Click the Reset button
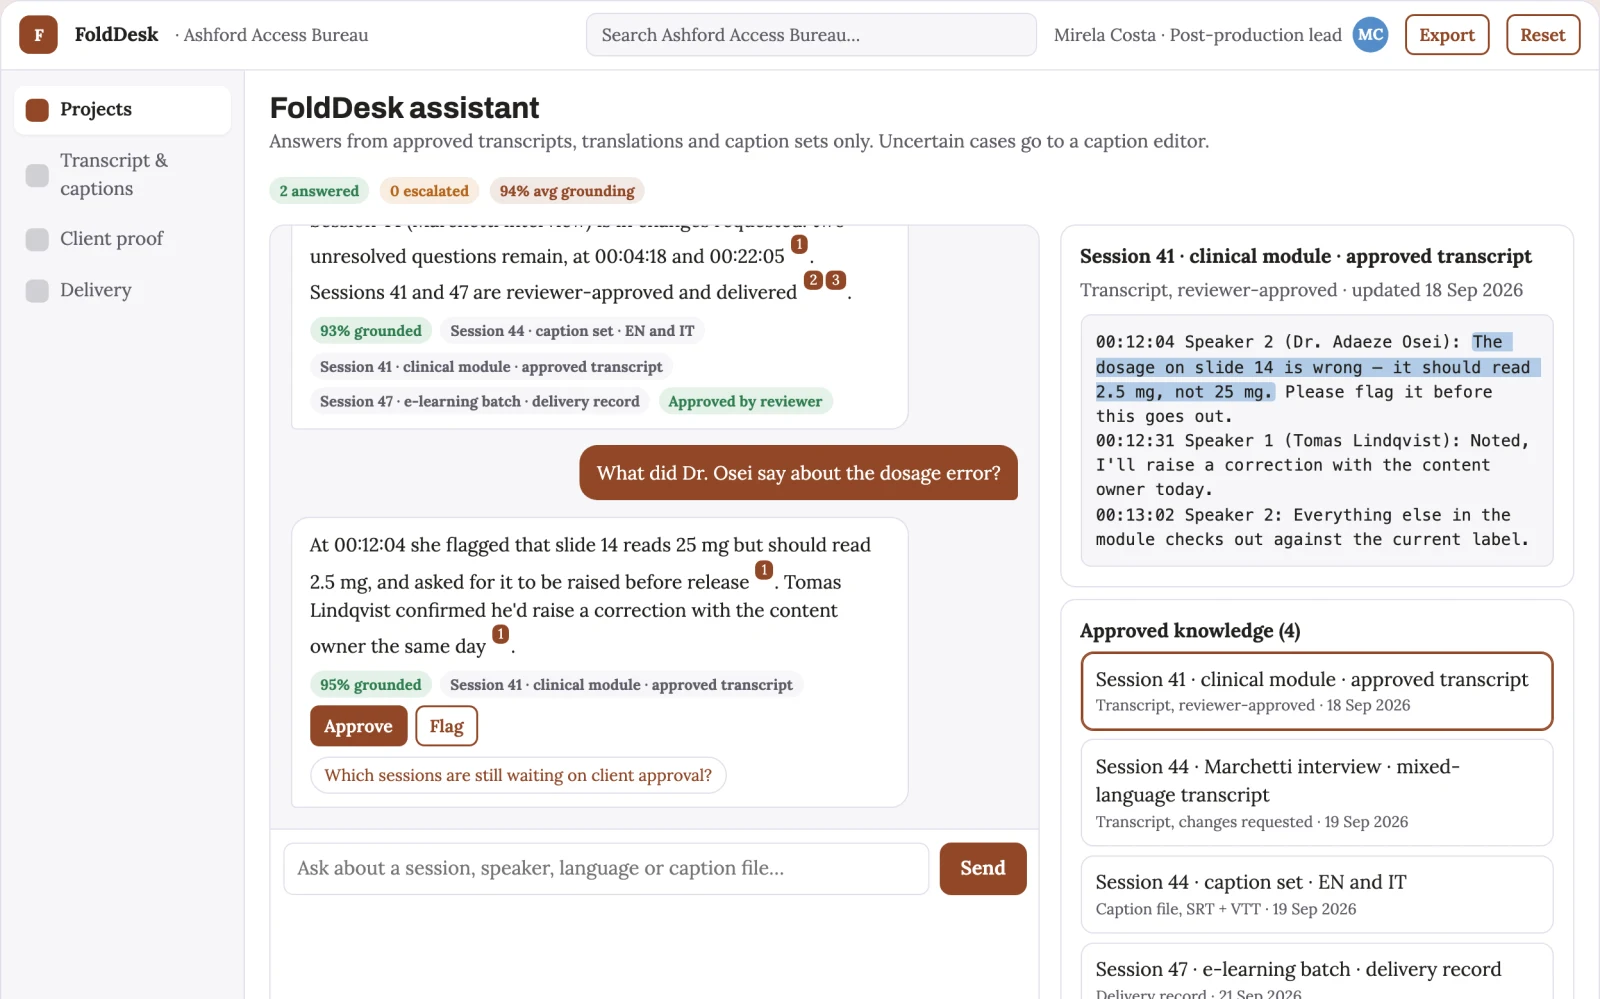The height and width of the screenshot is (999, 1600). click(1543, 35)
